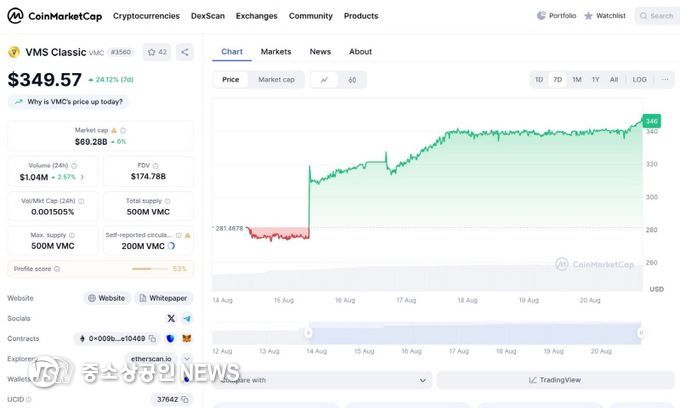The width and height of the screenshot is (680, 408).
Task: Expand the Explorers dropdown chevron
Action: coord(187,359)
